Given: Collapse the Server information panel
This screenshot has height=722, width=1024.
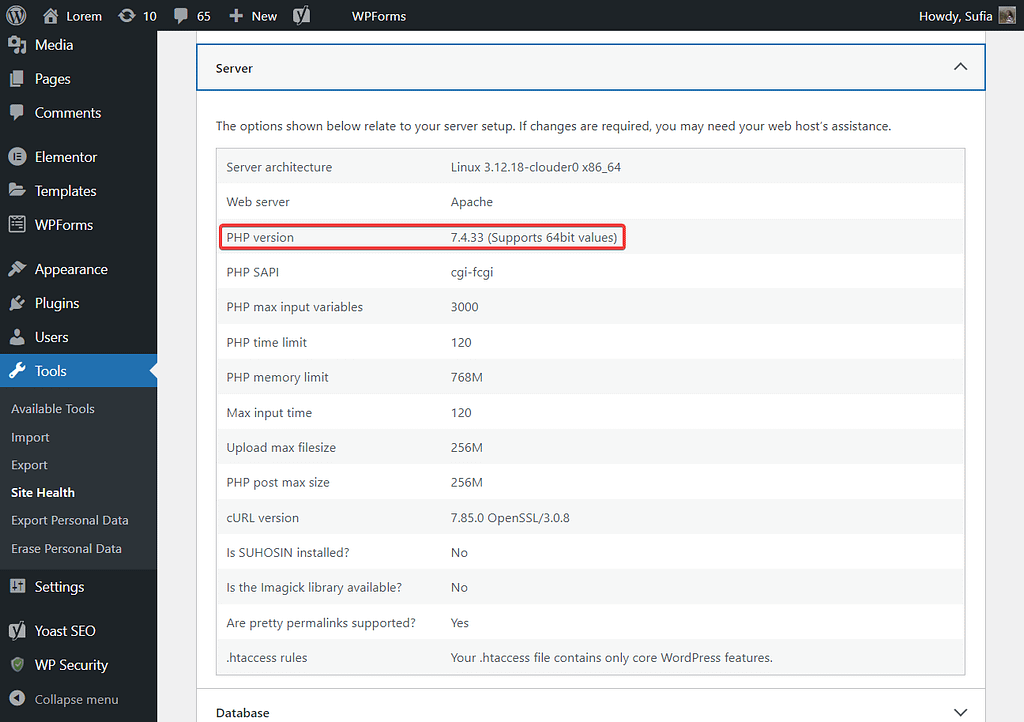Looking at the screenshot, I should pos(960,66).
